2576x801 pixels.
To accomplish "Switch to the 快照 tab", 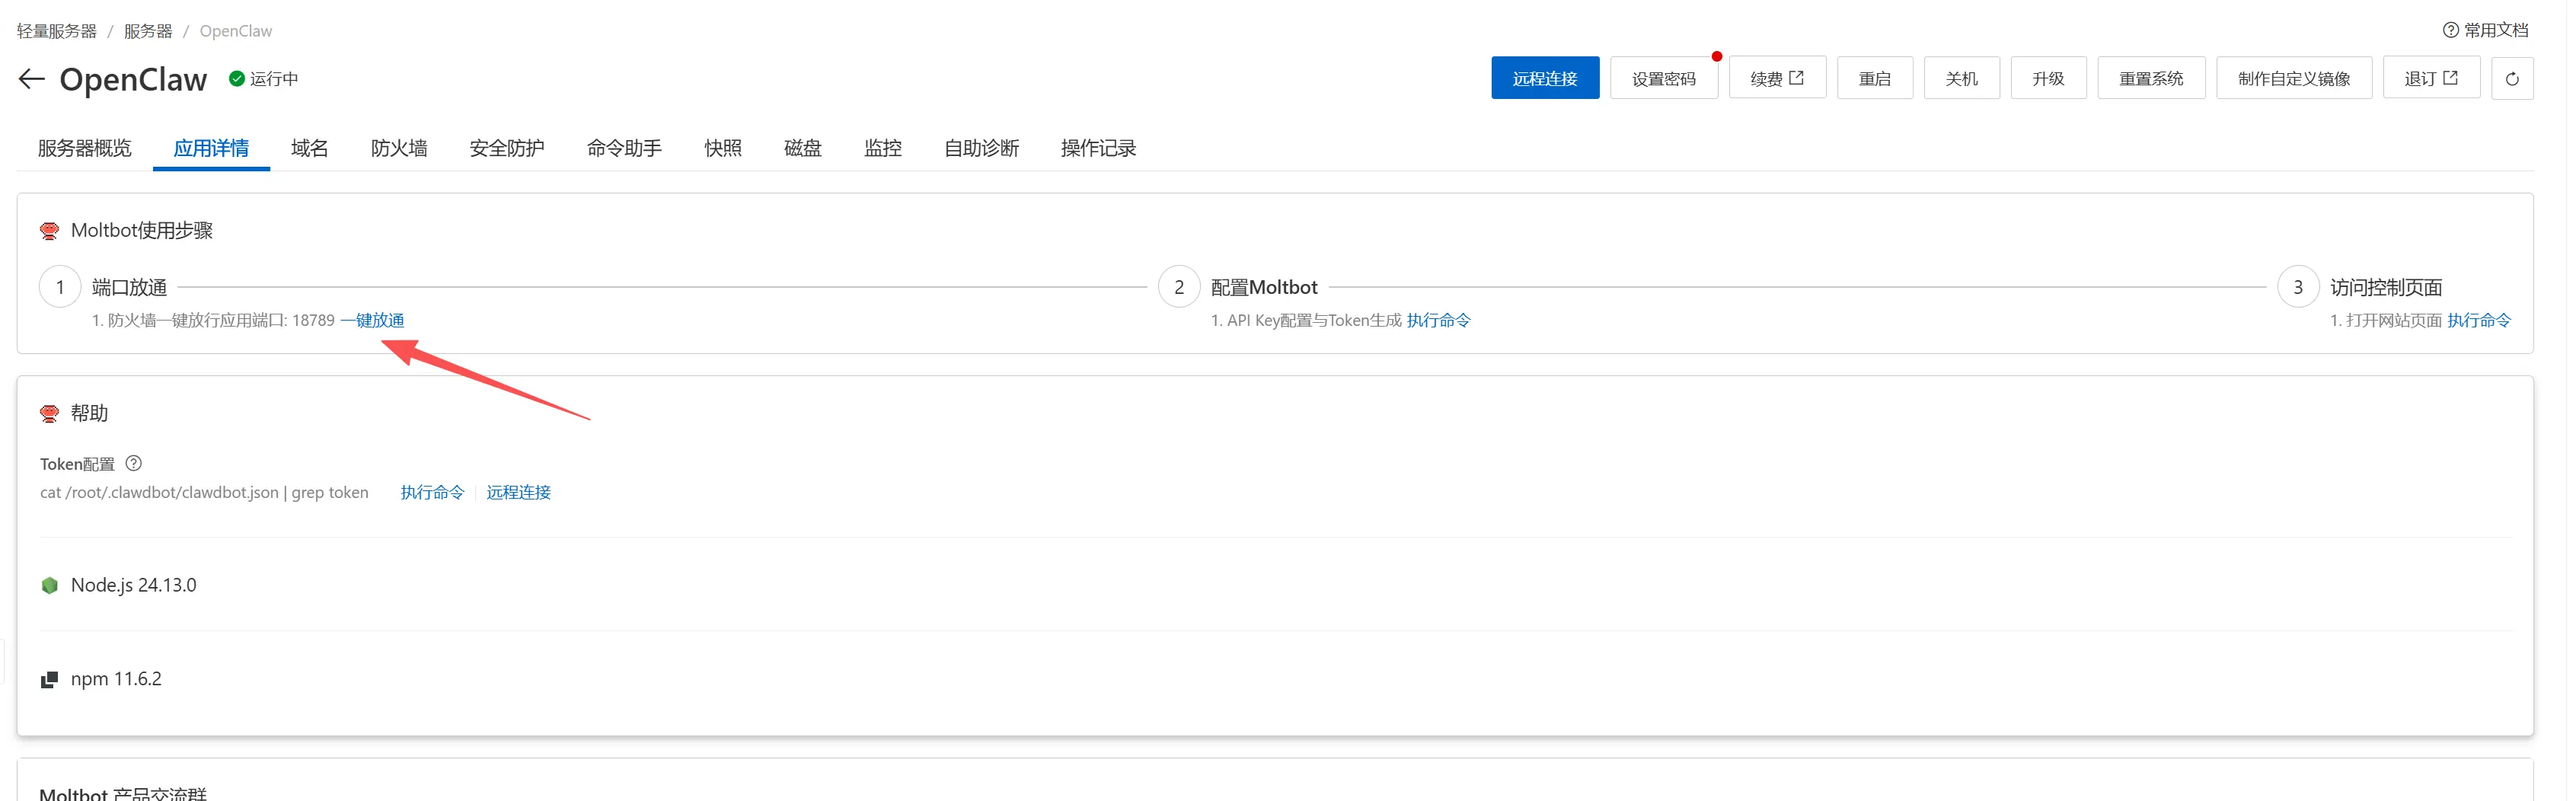I will pos(723,148).
